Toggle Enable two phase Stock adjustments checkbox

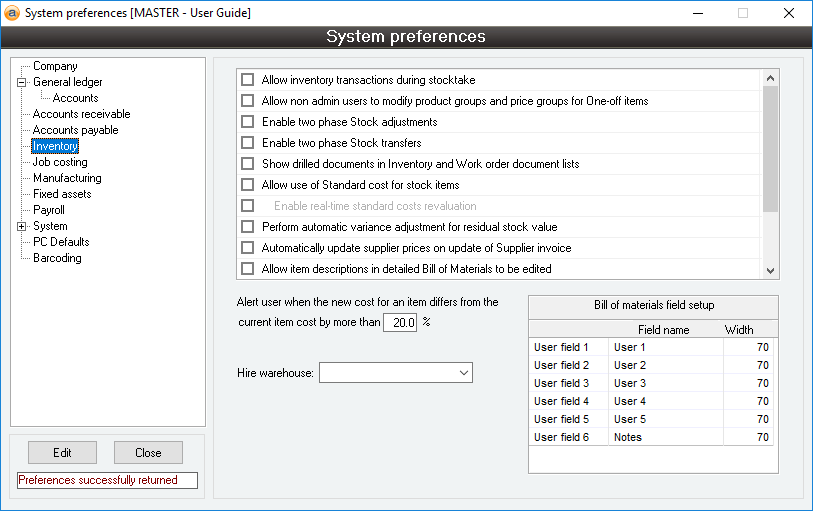click(248, 122)
